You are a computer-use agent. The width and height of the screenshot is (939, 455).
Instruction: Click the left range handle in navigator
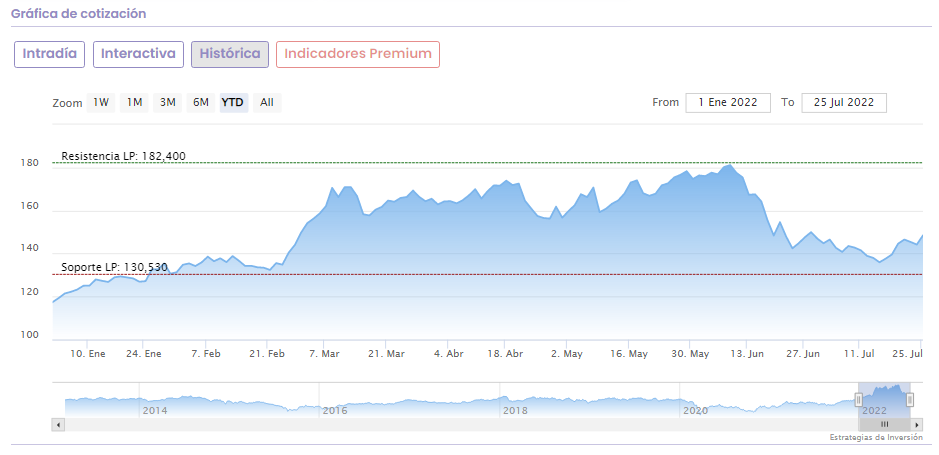[858, 400]
